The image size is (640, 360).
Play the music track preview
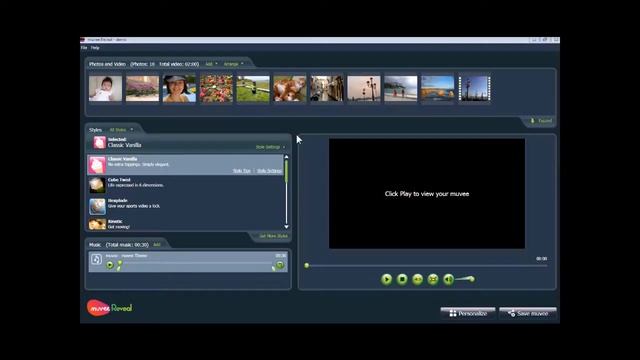tap(110, 265)
